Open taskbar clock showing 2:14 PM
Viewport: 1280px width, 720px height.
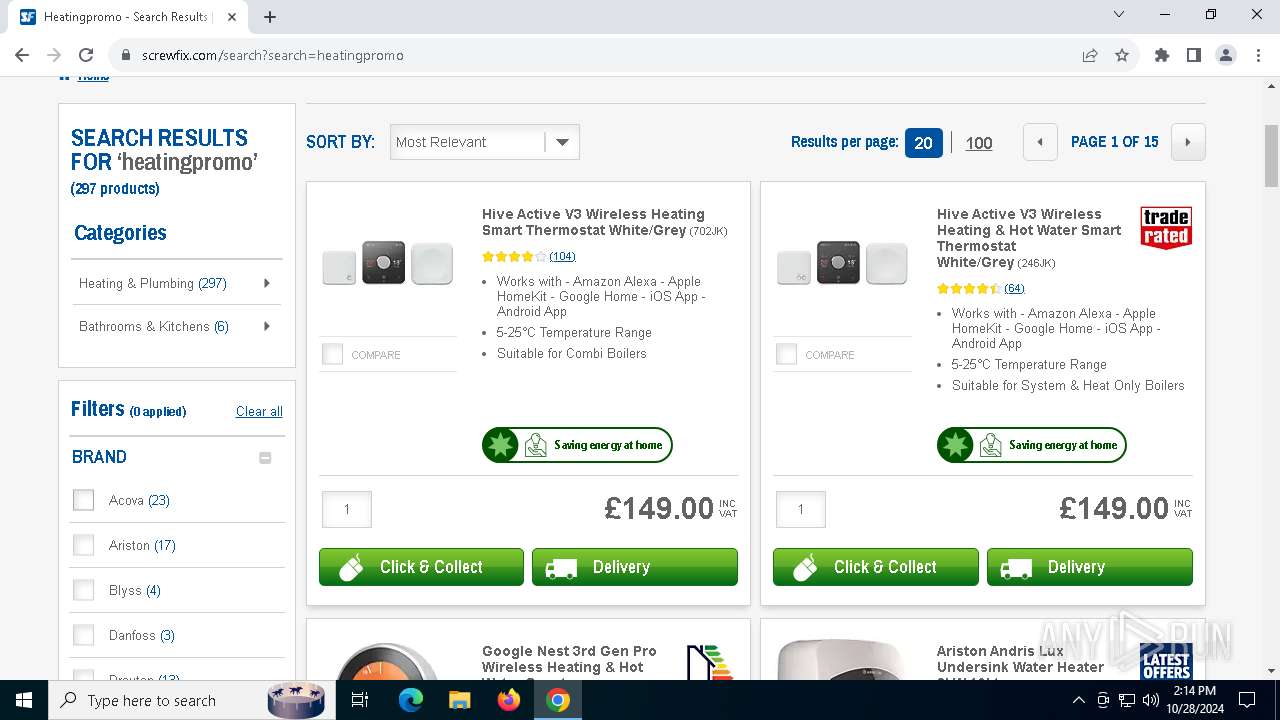[x=1194, y=700]
